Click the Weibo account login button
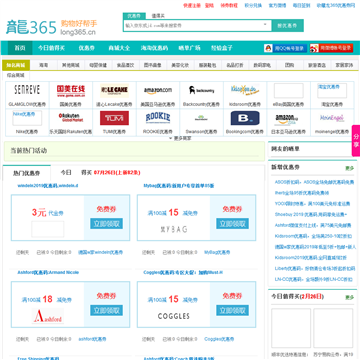The height and width of the screenshot is (360, 360). pyautogui.click(x=331, y=48)
